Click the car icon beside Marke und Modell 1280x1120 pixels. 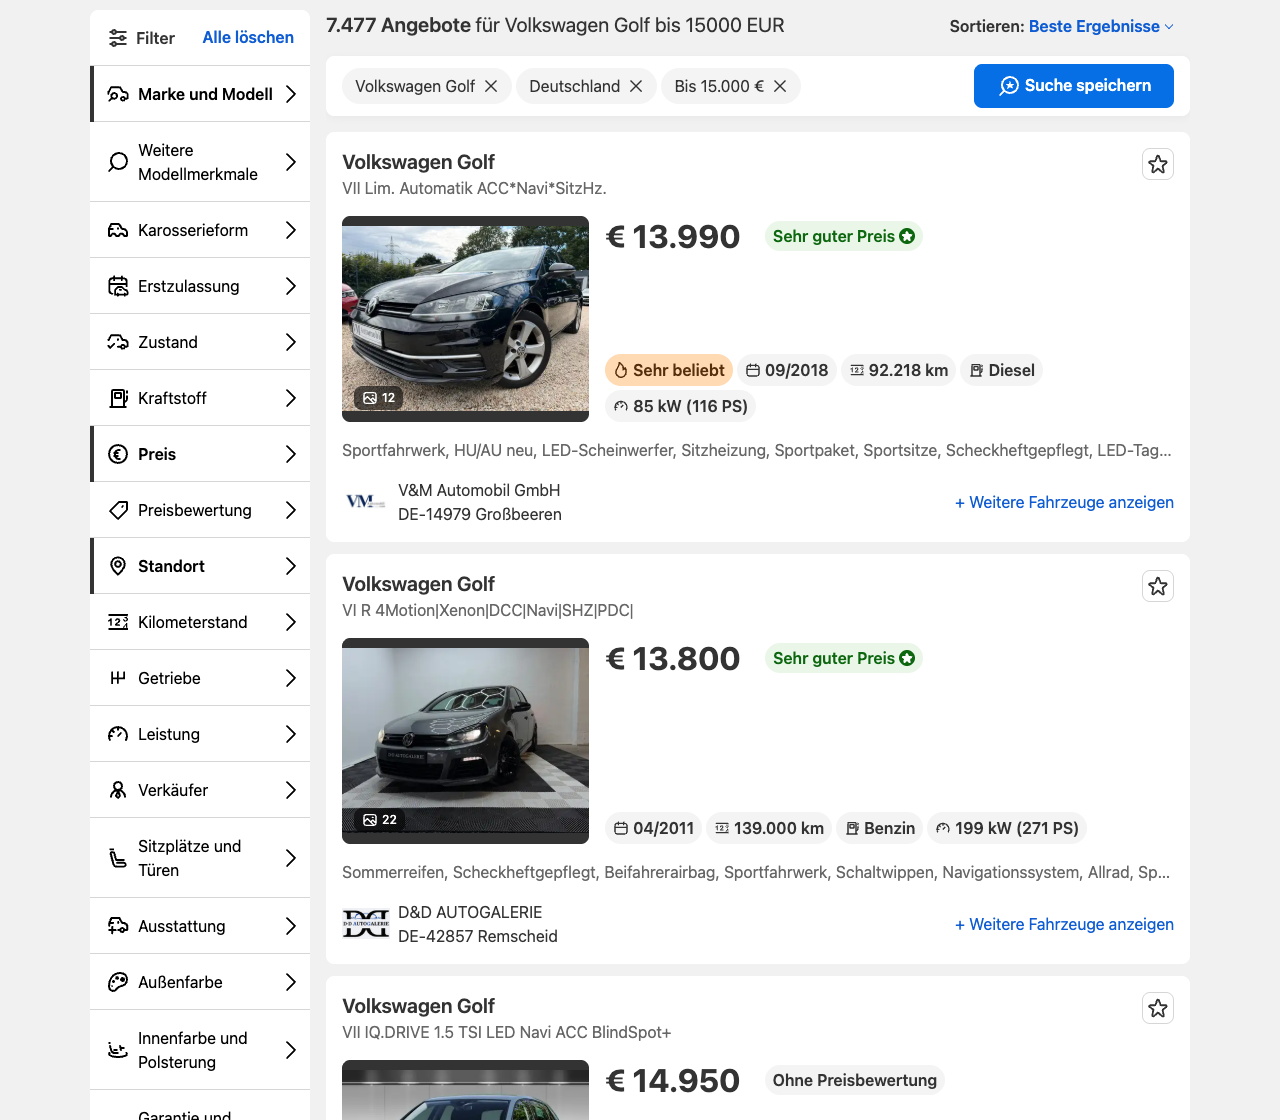coord(118,94)
